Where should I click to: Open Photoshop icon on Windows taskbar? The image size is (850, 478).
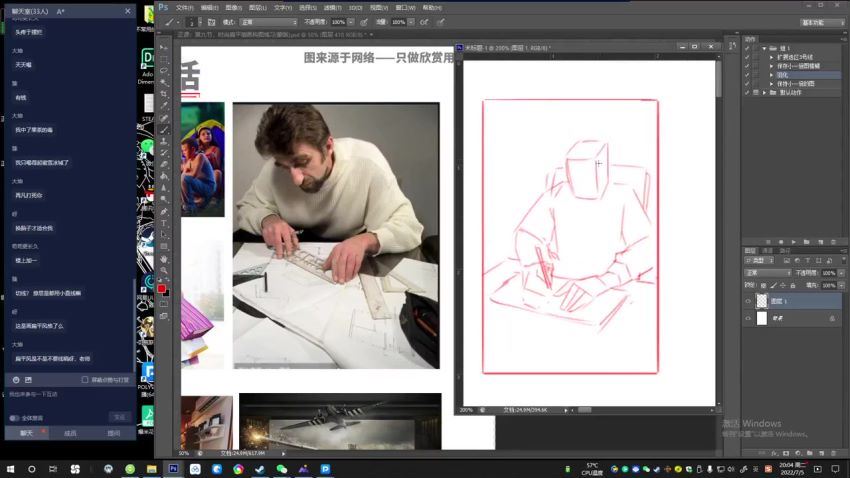tap(173, 469)
